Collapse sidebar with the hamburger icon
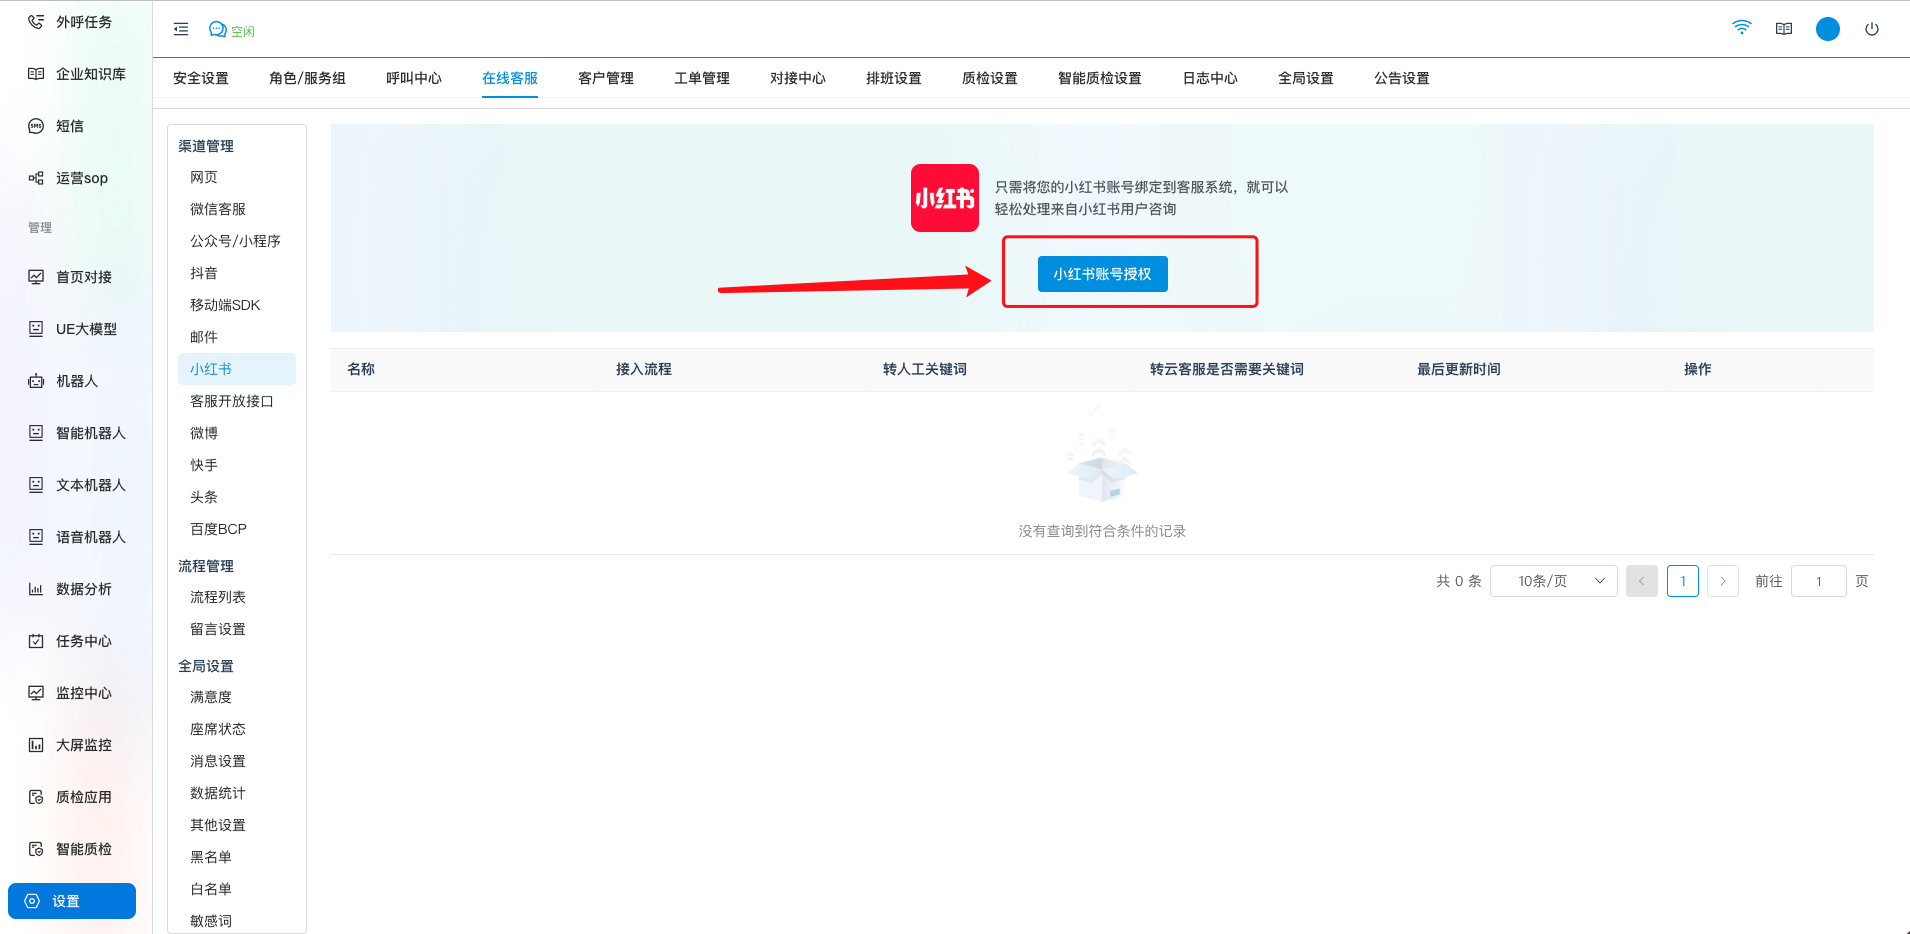Viewport: 1910px width, 934px height. pyautogui.click(x=181, y=30)
